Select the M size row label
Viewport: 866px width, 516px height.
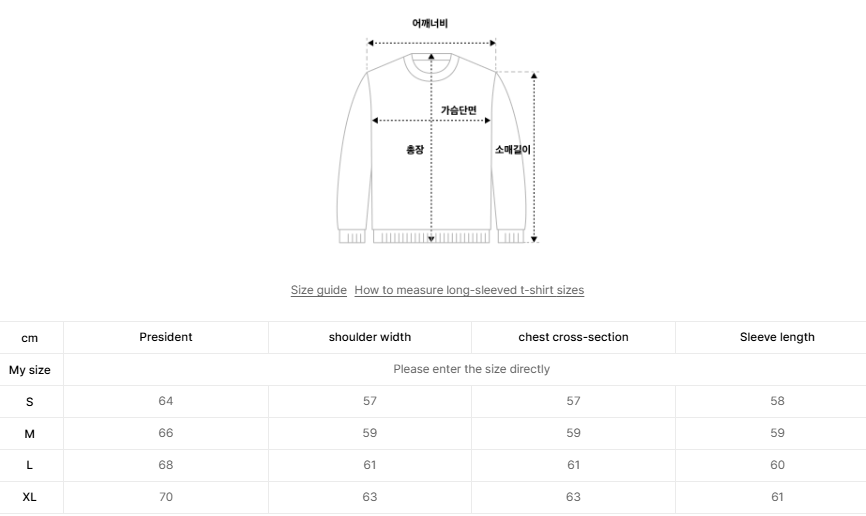tap(30, 433)
